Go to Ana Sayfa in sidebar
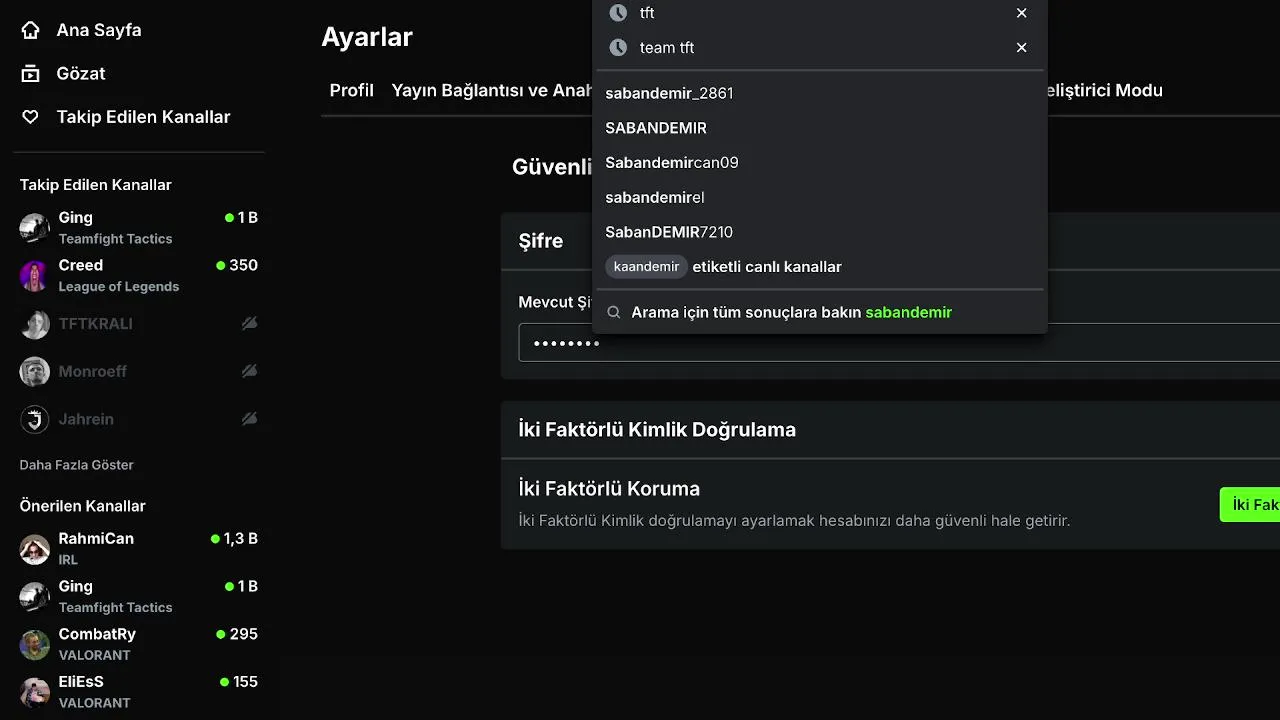The width and height of the screenshot is (1280, 720). pos(99,30)
